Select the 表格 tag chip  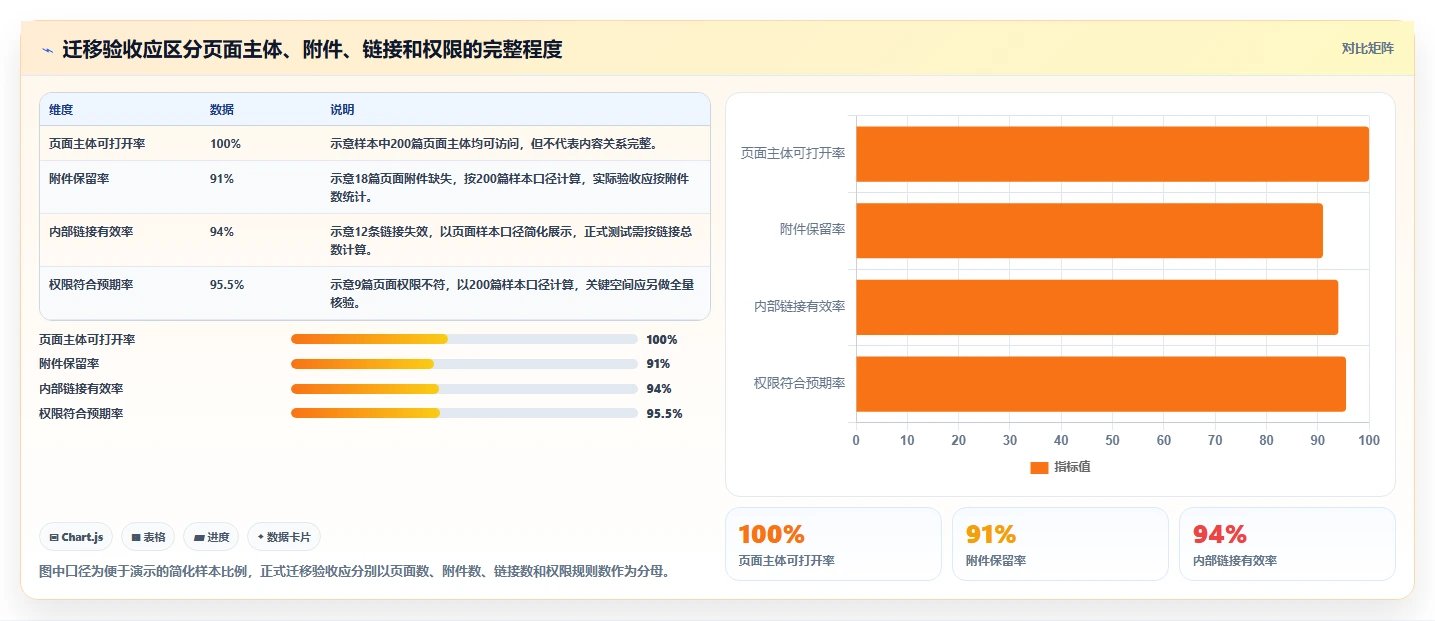(148, 537)
